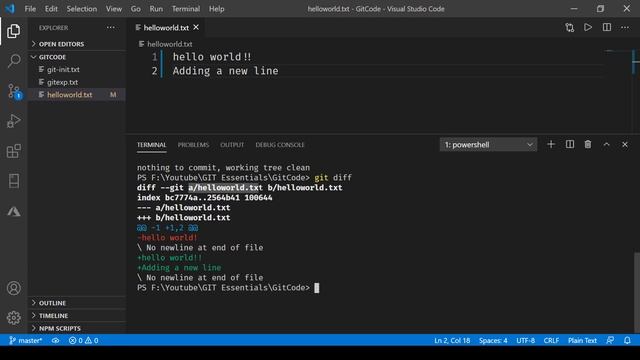Open the Terminal menu
Screen dimensions: 640x360
(x=186, y=9)
